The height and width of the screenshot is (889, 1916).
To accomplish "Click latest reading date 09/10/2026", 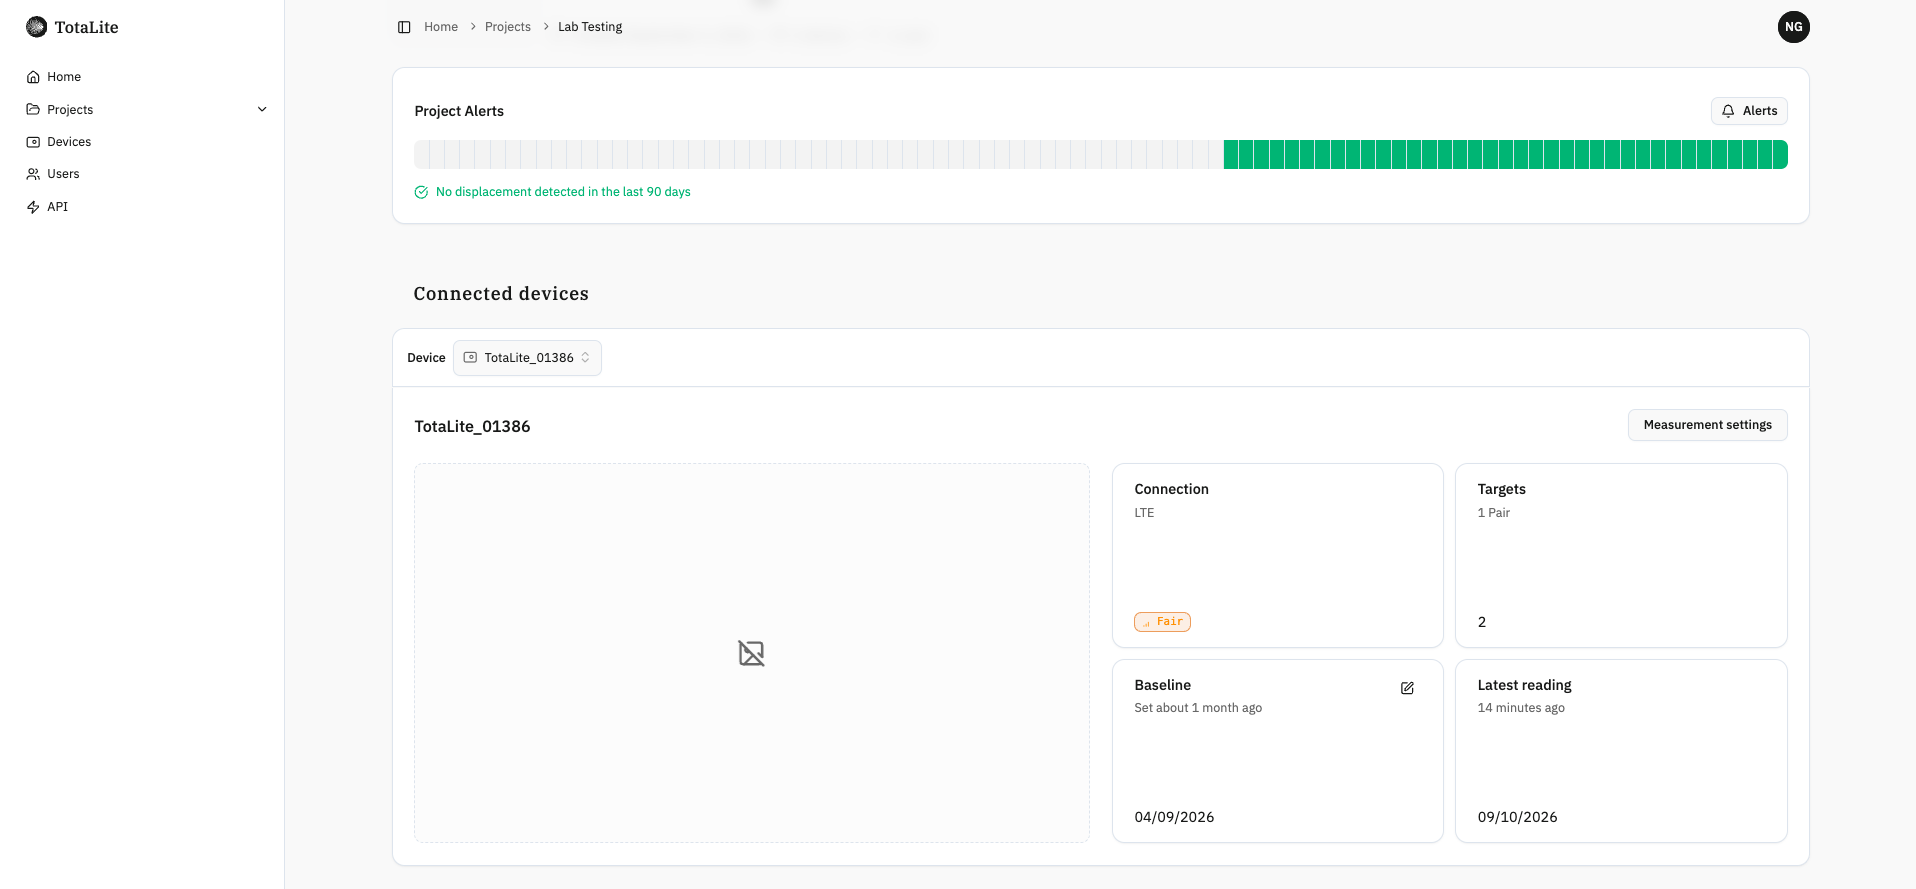I will [x=1517, y=817].
